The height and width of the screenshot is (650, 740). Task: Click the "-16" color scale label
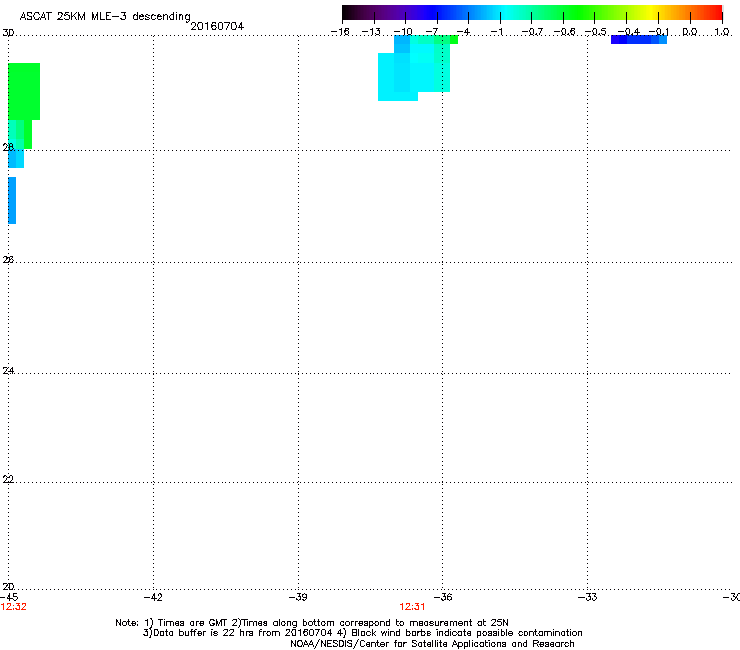[340, 32]
